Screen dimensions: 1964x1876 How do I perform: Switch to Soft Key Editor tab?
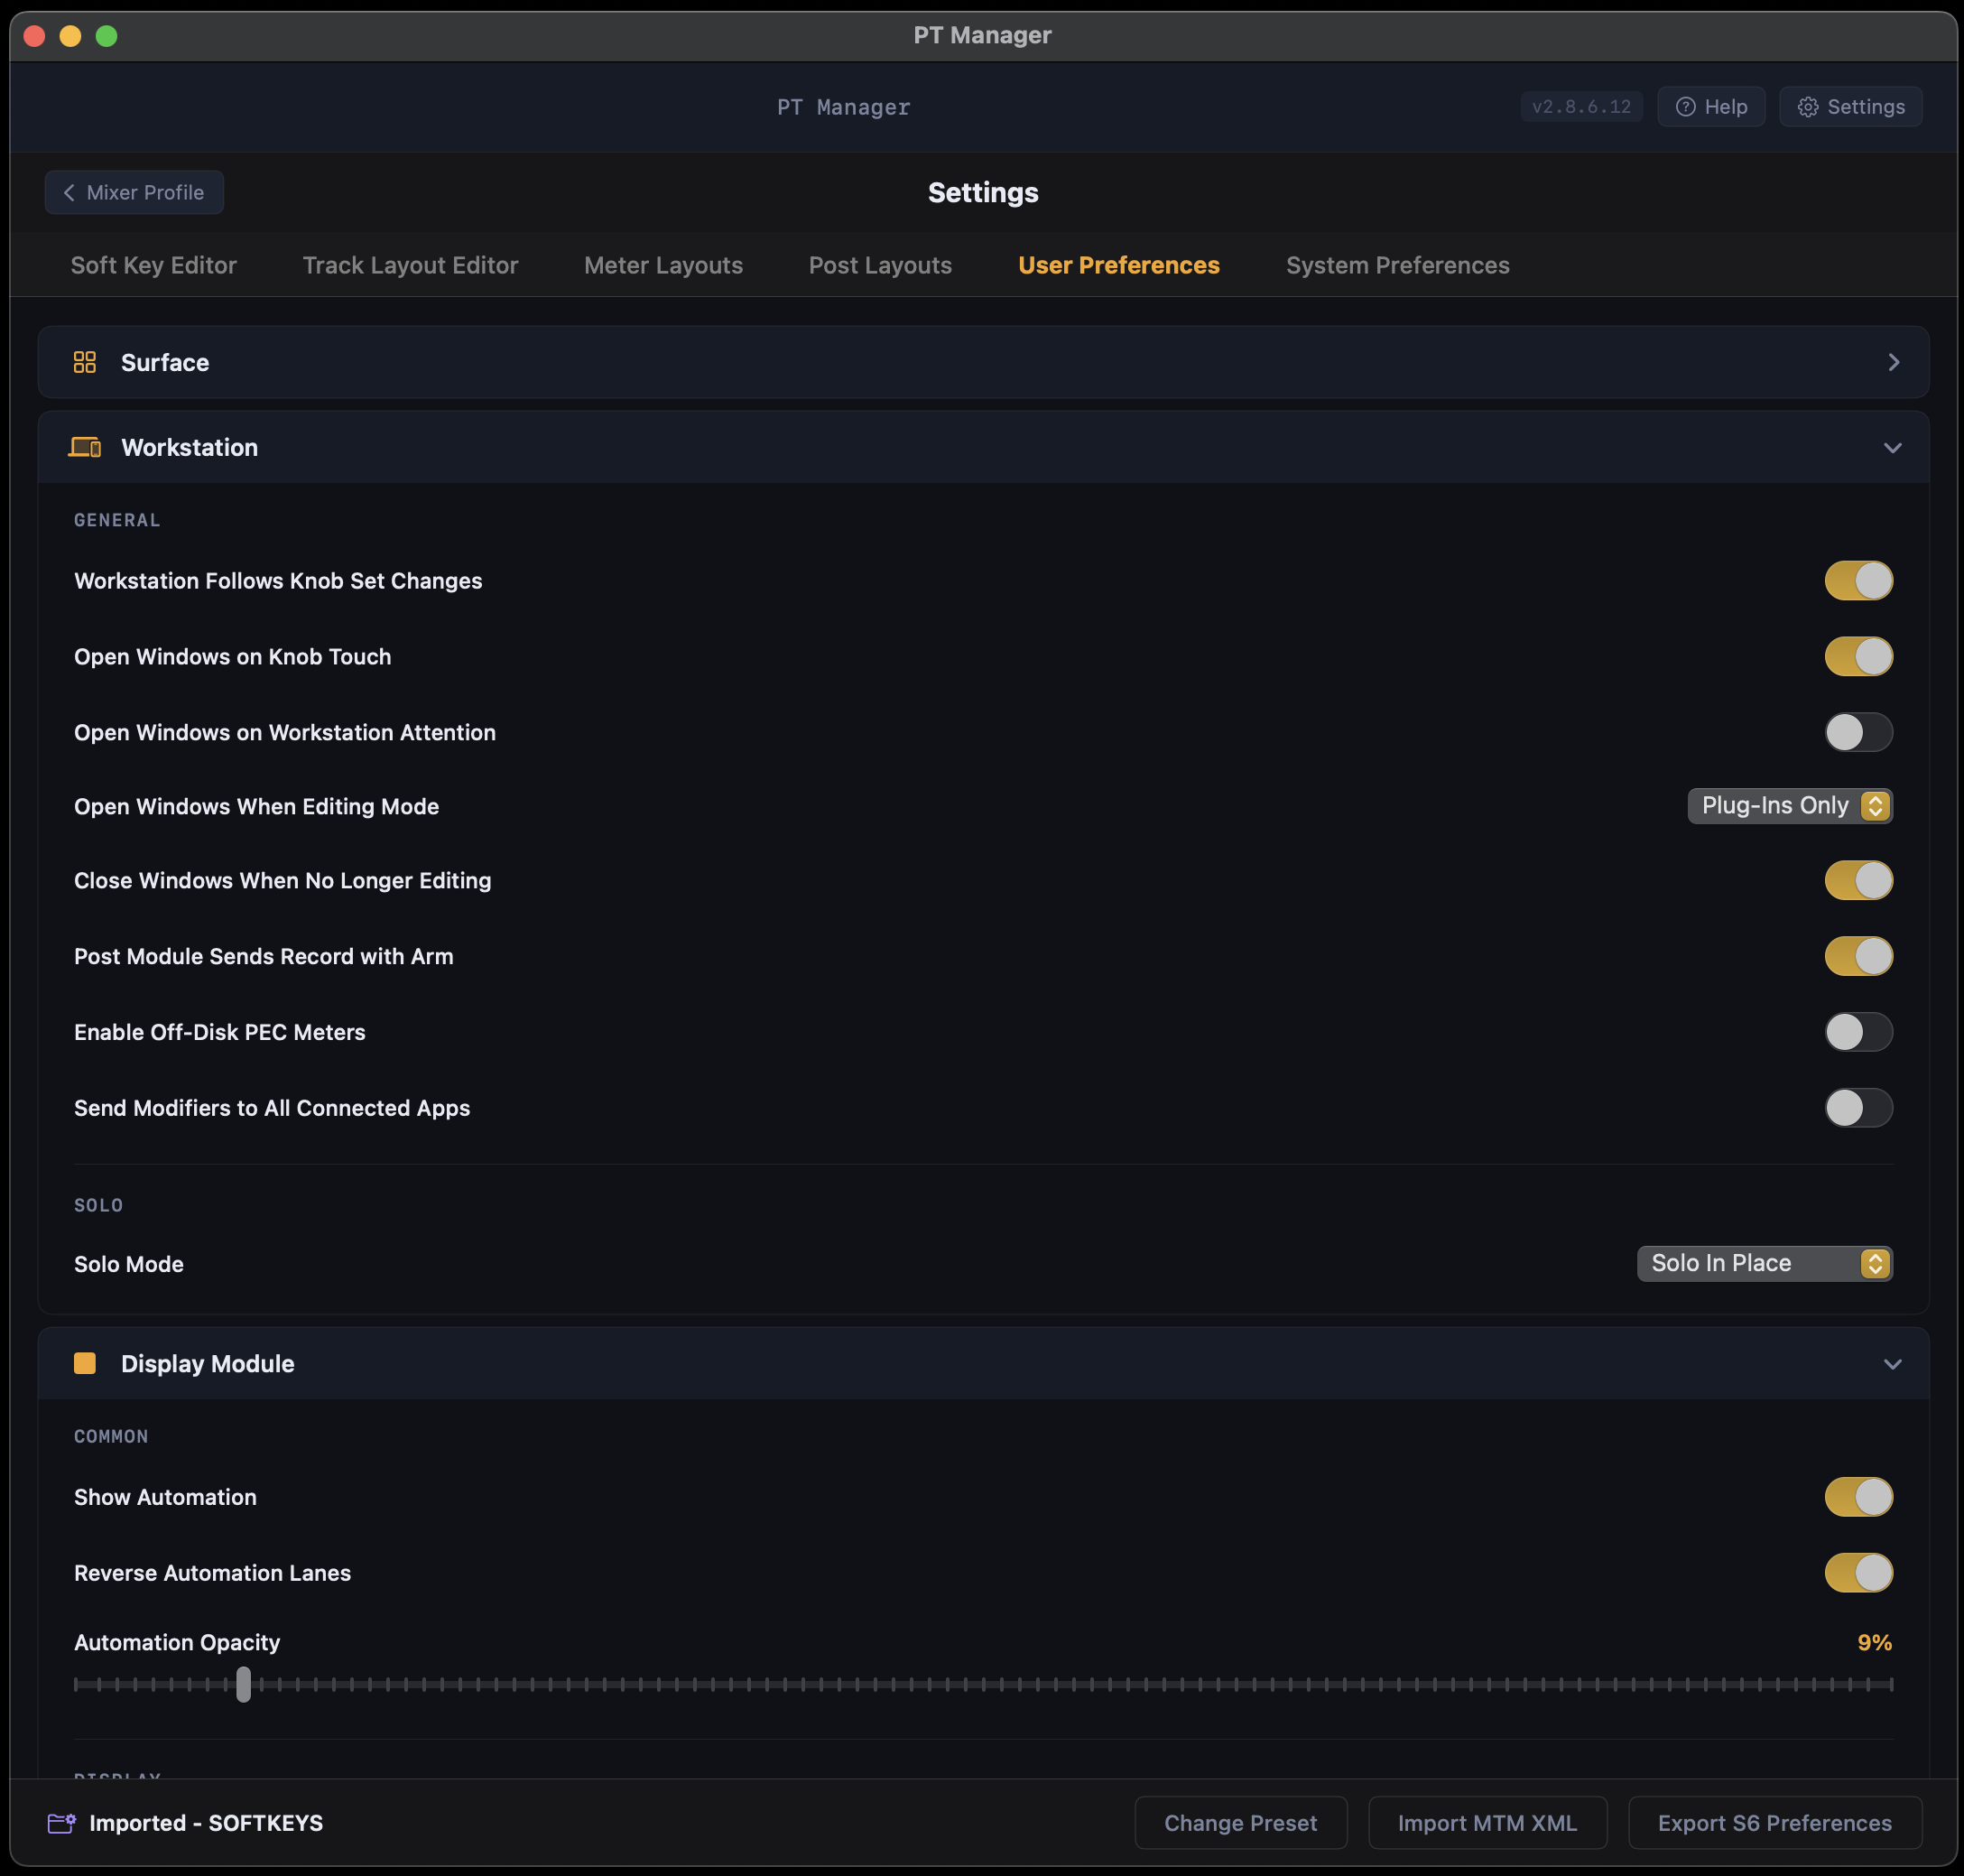pyautogui.click(x=154, y=265)
